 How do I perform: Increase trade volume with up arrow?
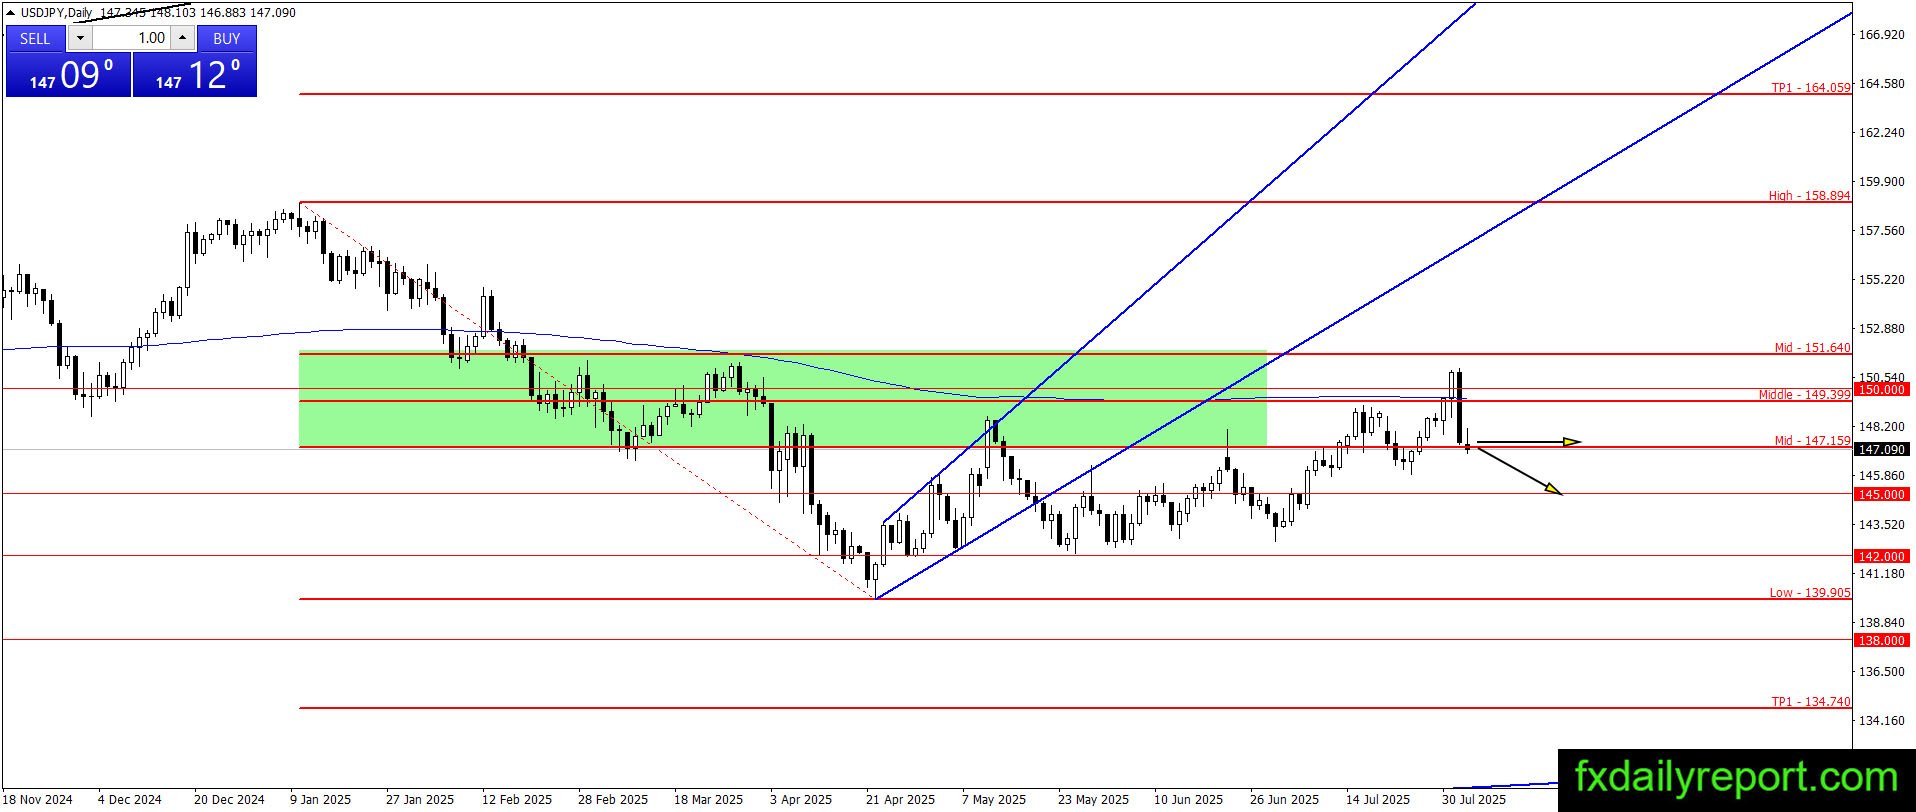(x=182, y=38)
